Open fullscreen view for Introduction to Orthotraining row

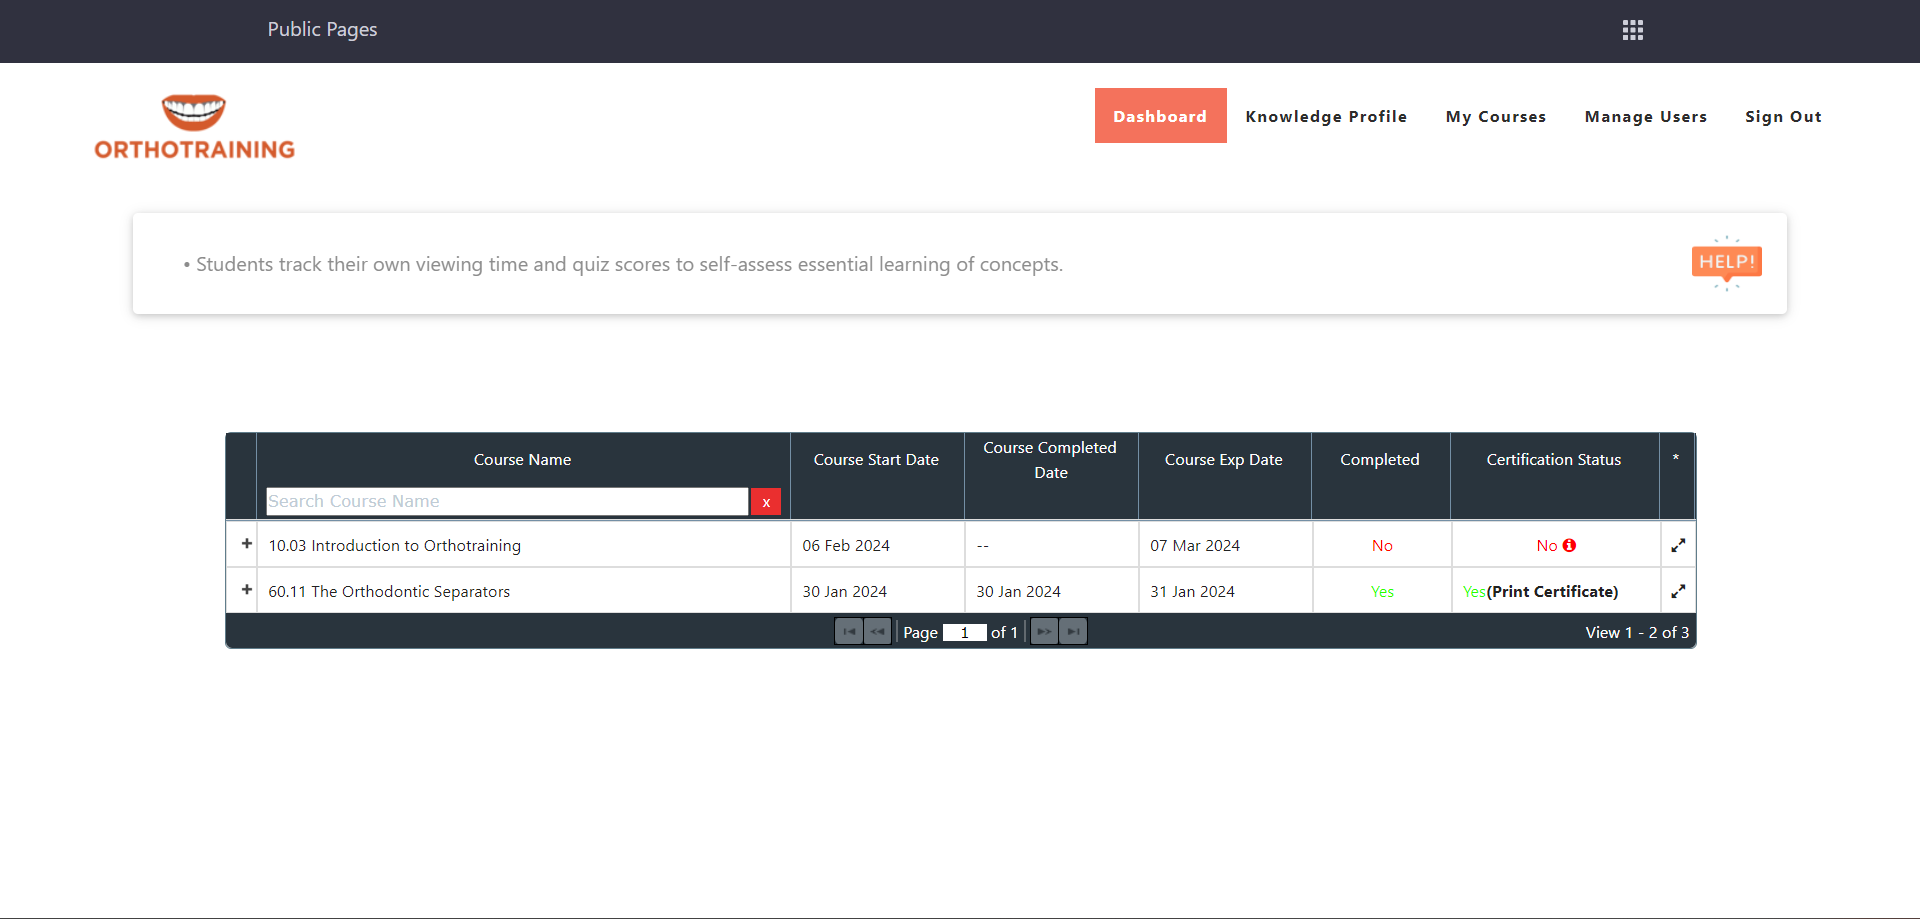click(x=1677, y=545)
